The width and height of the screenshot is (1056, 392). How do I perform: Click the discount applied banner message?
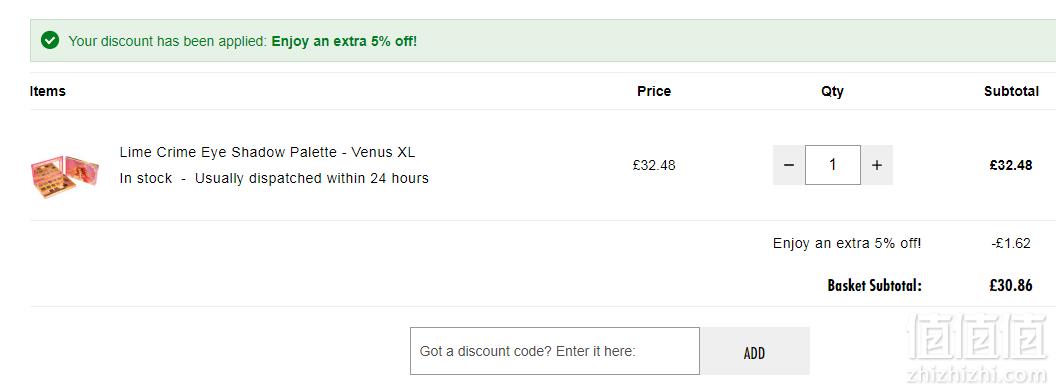pos(242,41)
